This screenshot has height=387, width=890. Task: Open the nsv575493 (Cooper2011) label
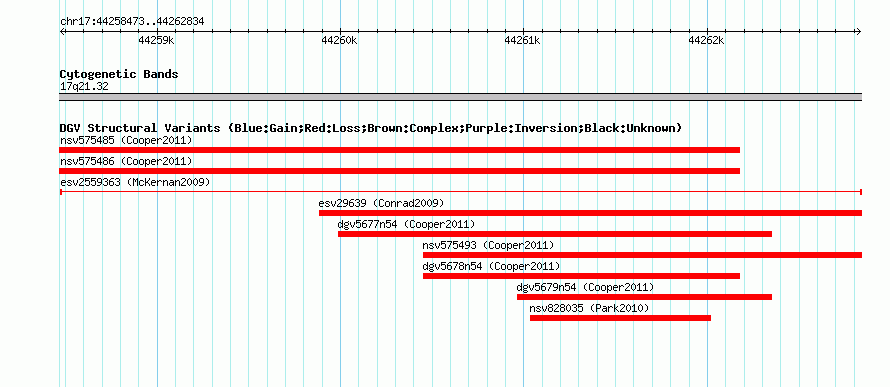coord(488,245)
